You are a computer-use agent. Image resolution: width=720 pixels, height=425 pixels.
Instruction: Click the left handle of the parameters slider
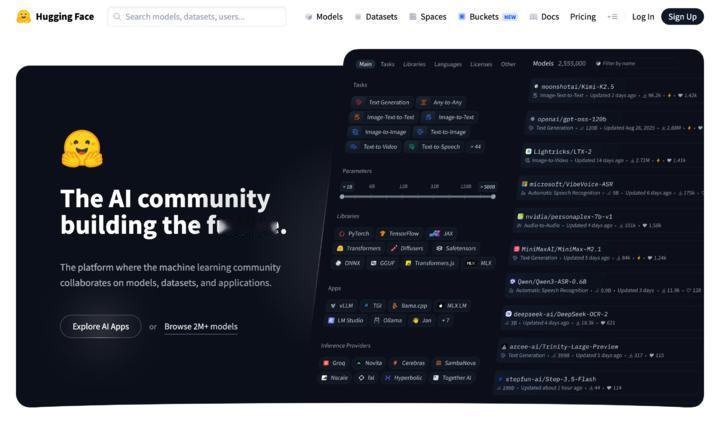click(342, 196)
